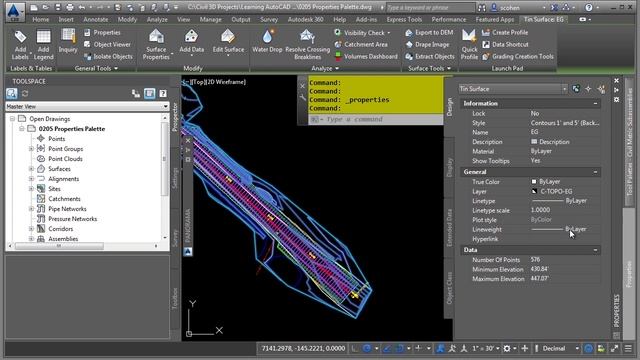The width and height of the screenshot is (640, 360).
Task: Expand the General Tools panel dropdown
Action: coord(116,69)
